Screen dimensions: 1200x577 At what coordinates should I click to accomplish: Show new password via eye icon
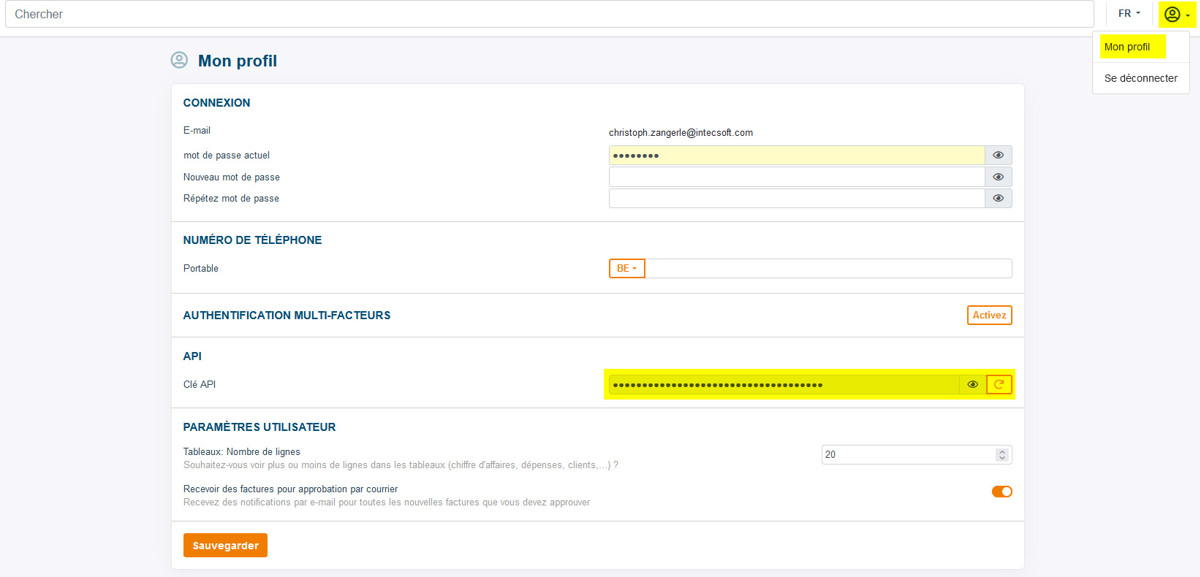tap(999, 177)
